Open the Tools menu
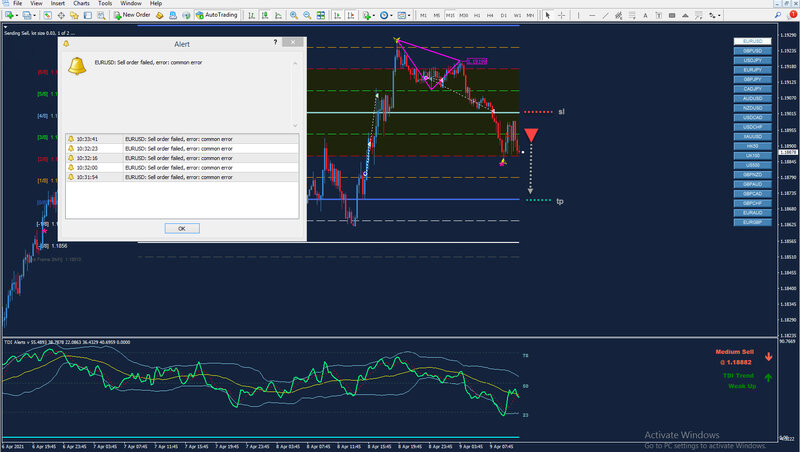Screen dimensions: 800x452 point(105,3)
